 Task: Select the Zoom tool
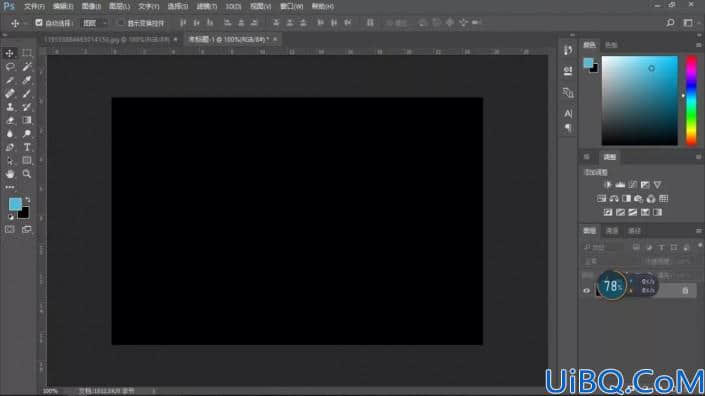tap(27, 174)
